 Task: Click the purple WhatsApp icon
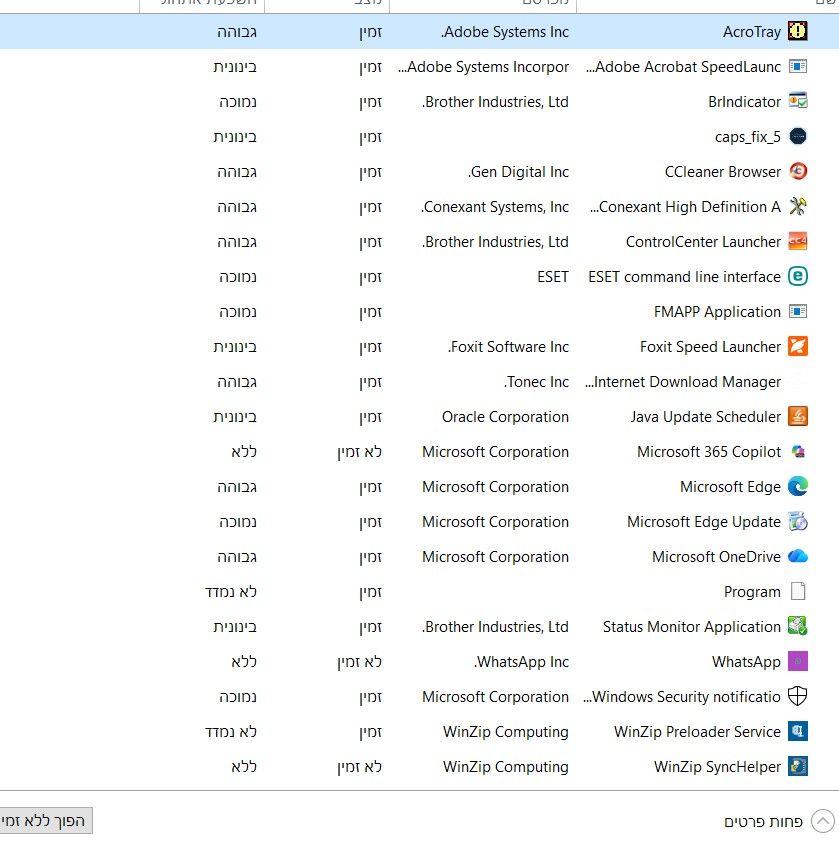(x=797, y=661)
